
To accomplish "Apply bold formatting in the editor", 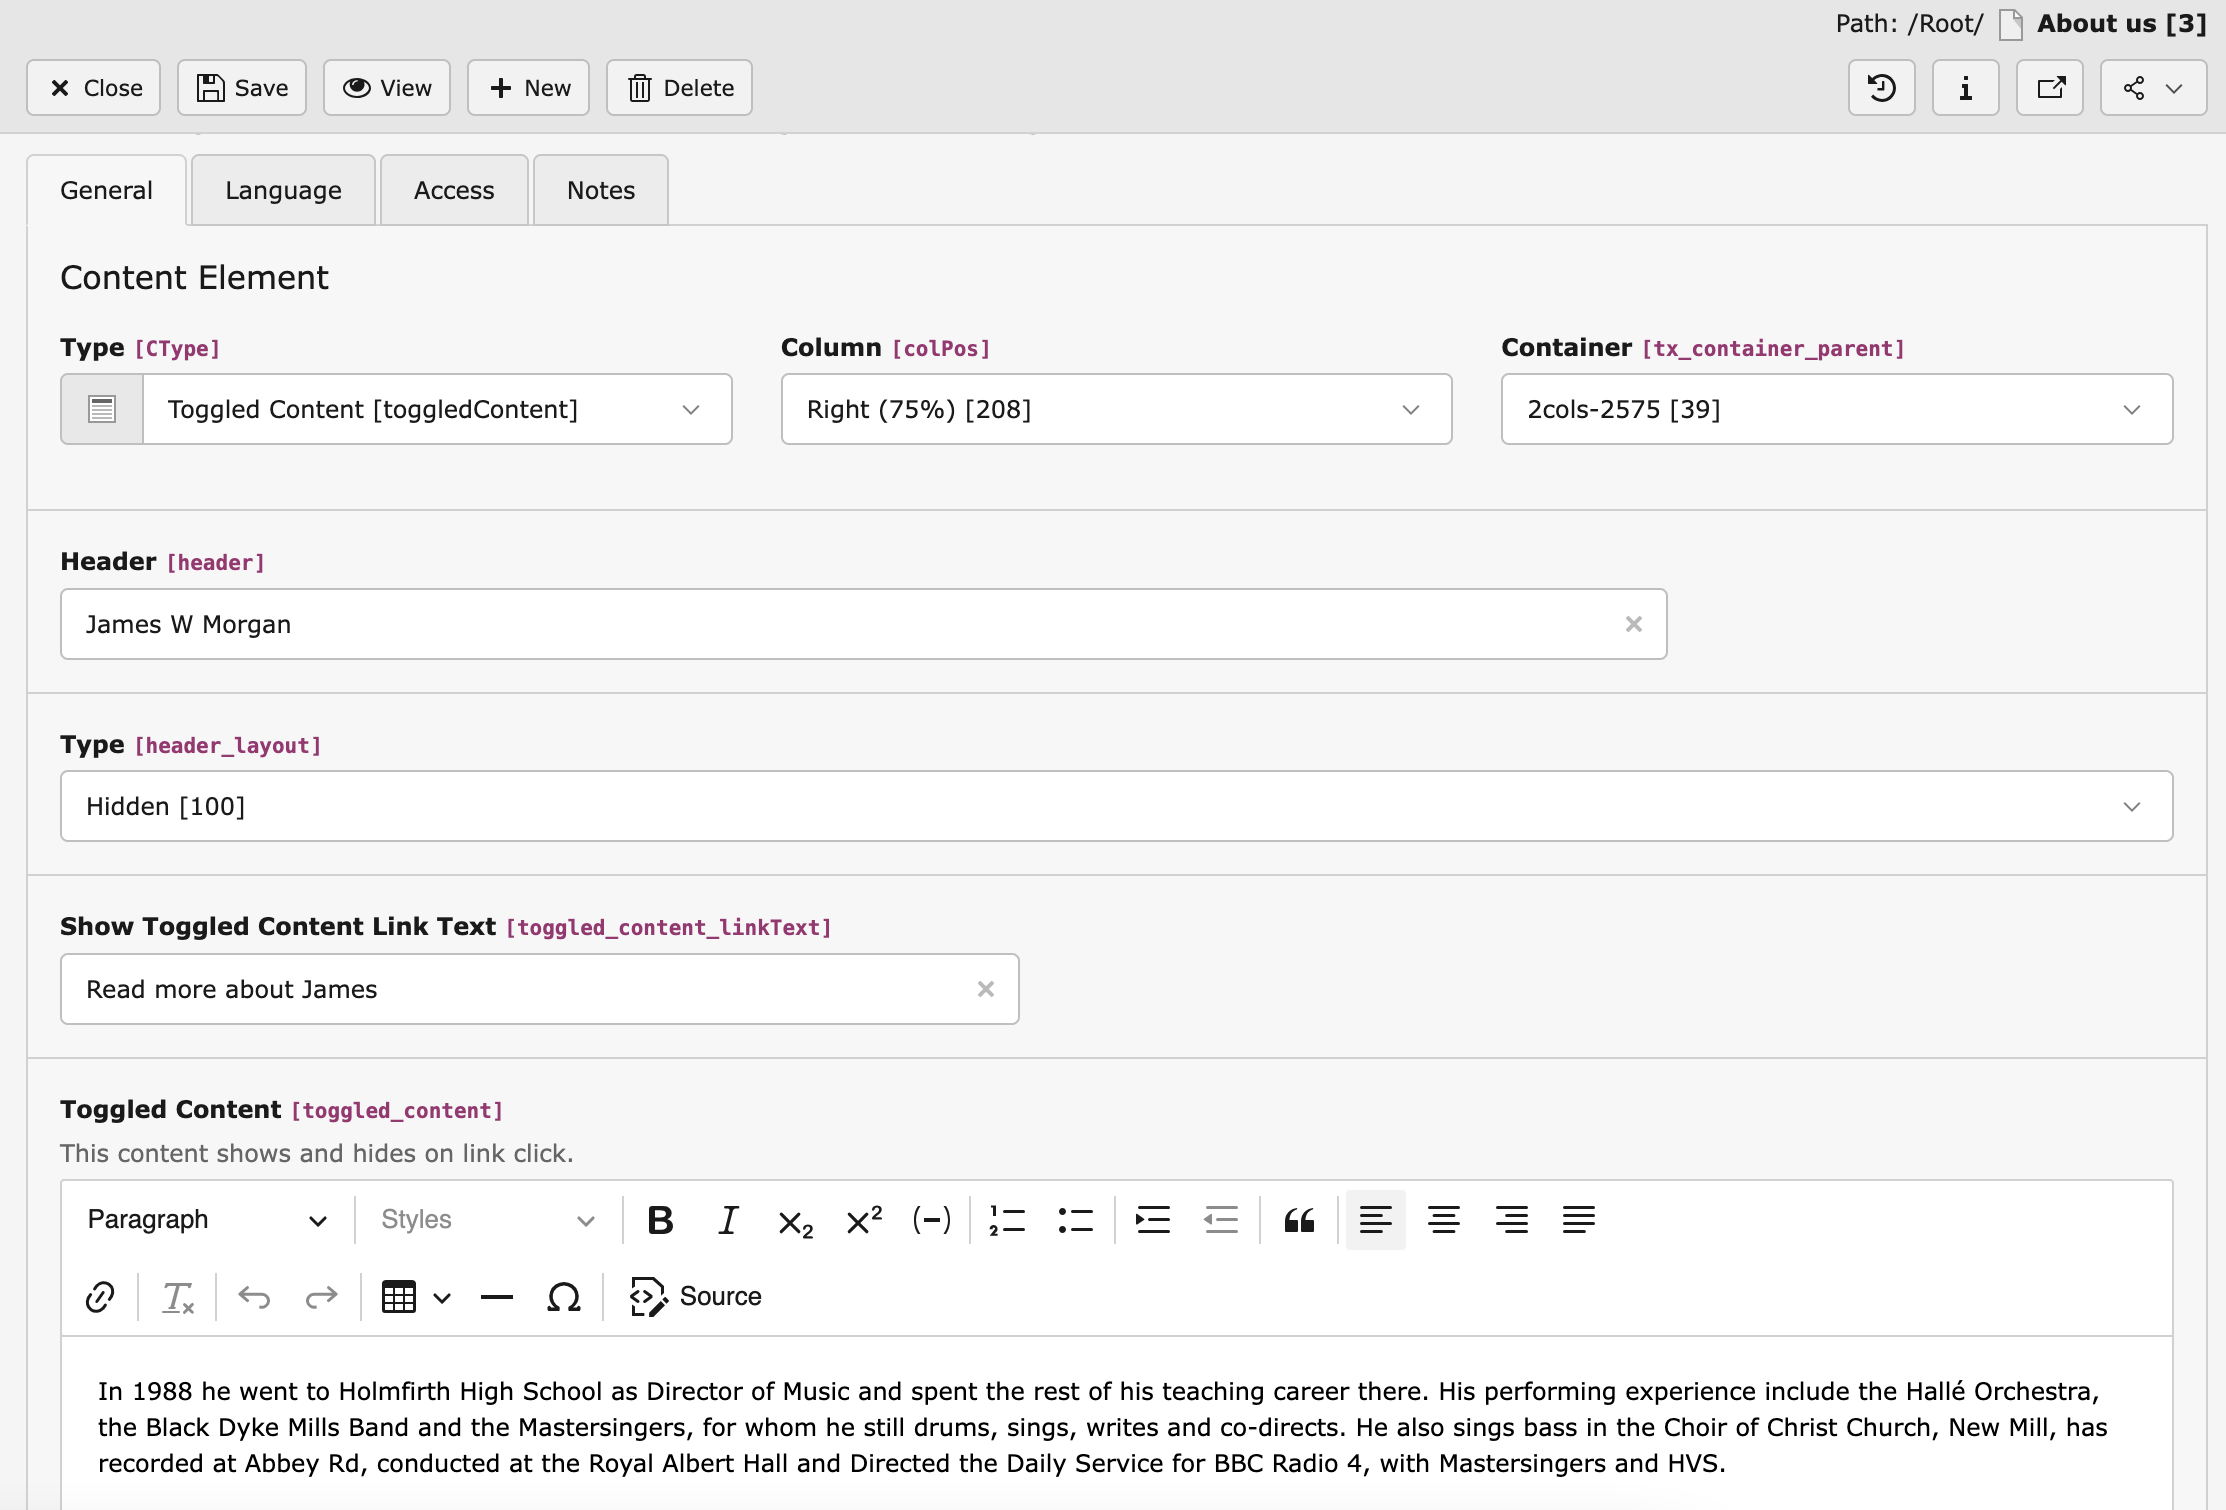I will 659,1220.
